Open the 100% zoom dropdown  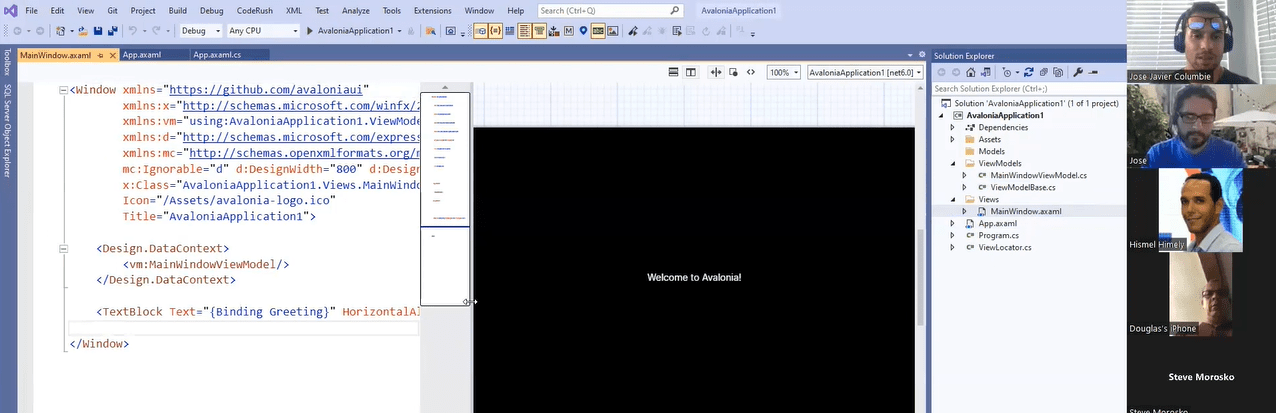[x=783, y=72]
